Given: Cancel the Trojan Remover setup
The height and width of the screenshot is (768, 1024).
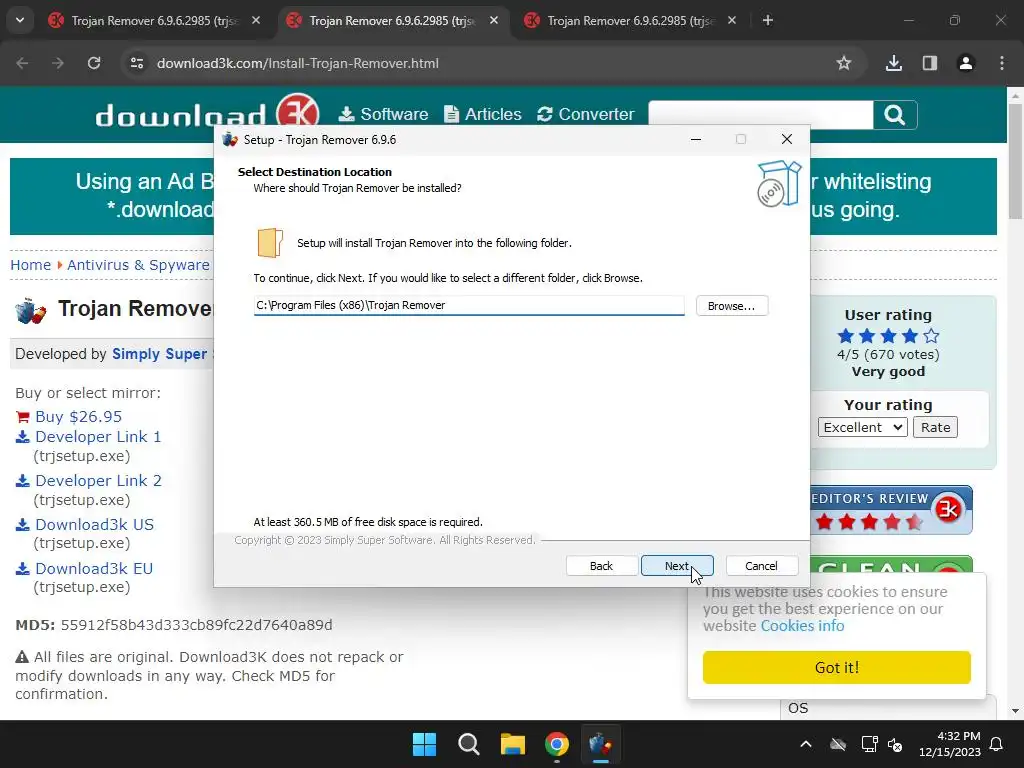Looking at the screenshot, I should [761, 566].
